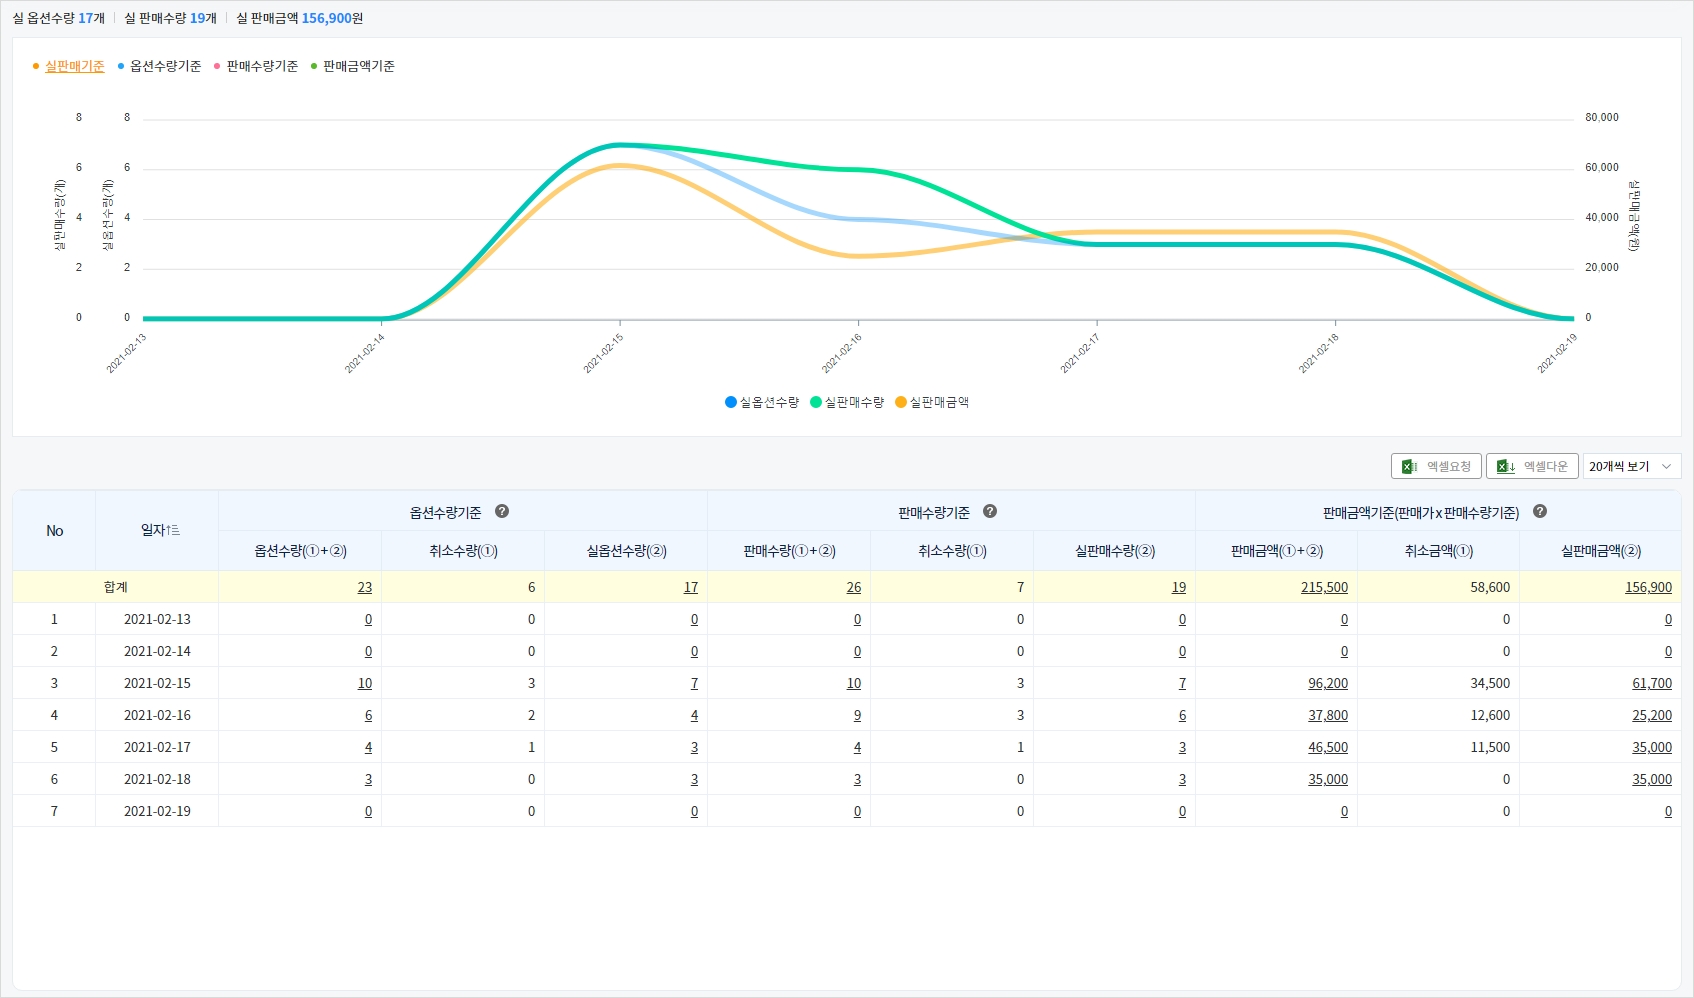The image size is (1694, 998).
Task: Open total 판매금액 215,500 link
Action: point(1324,587)
